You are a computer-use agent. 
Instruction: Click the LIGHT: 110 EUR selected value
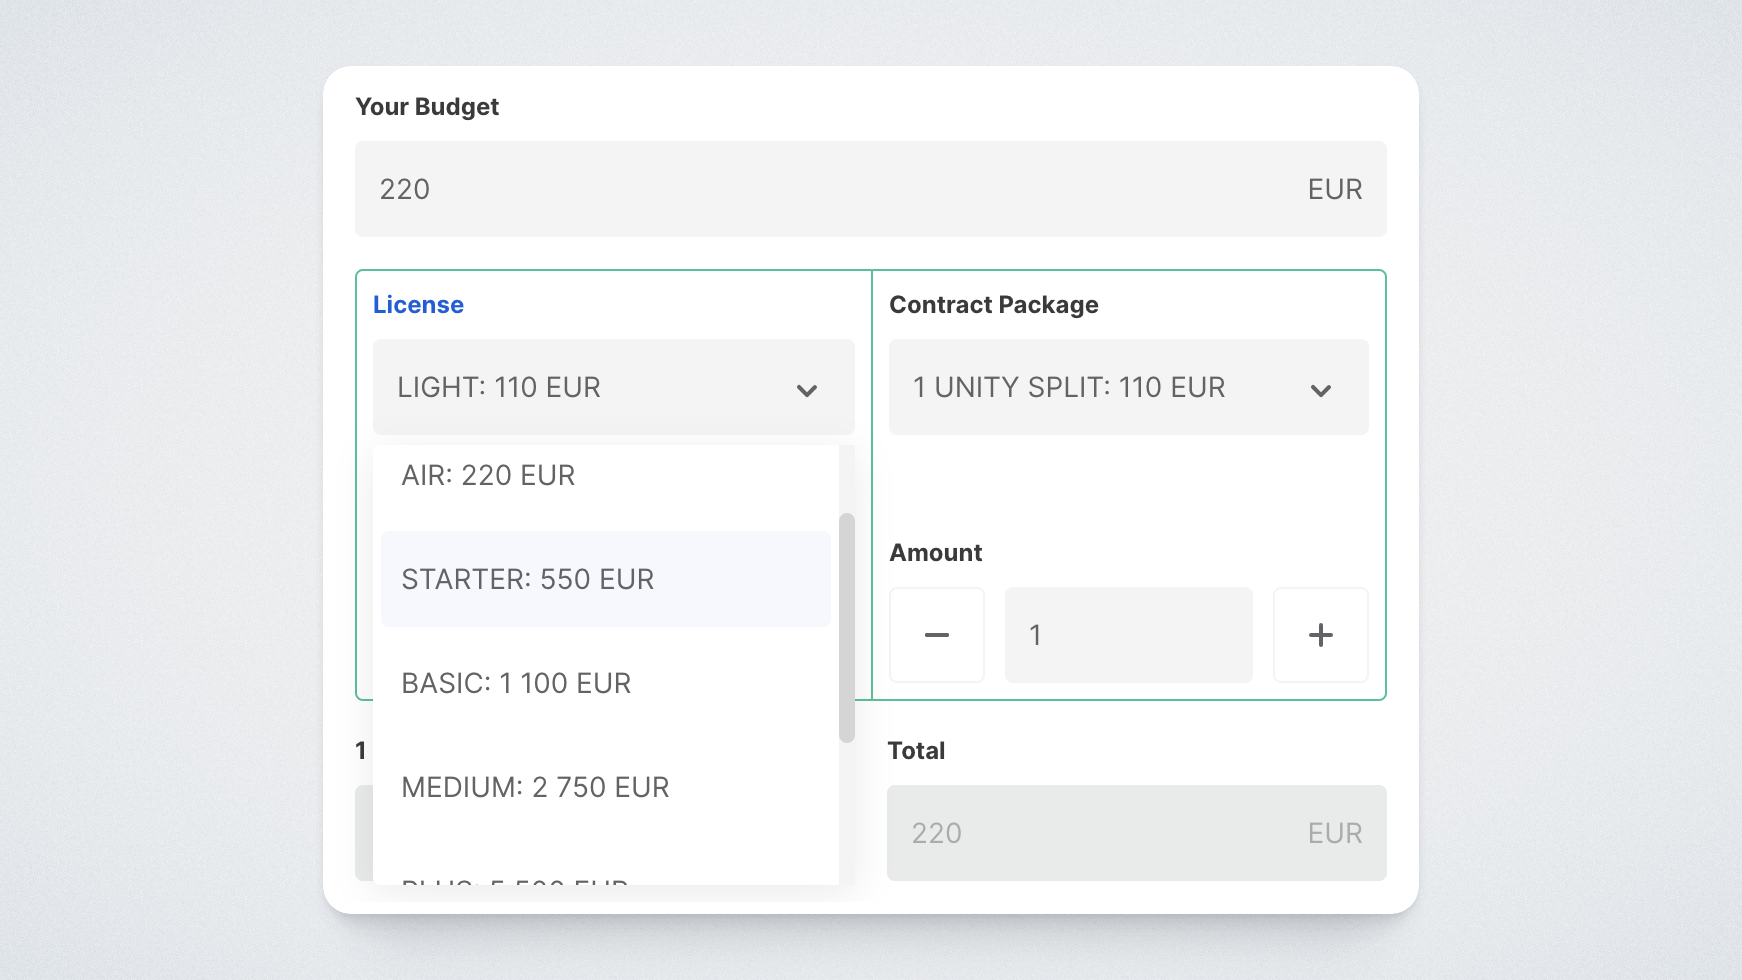point(499,388)
